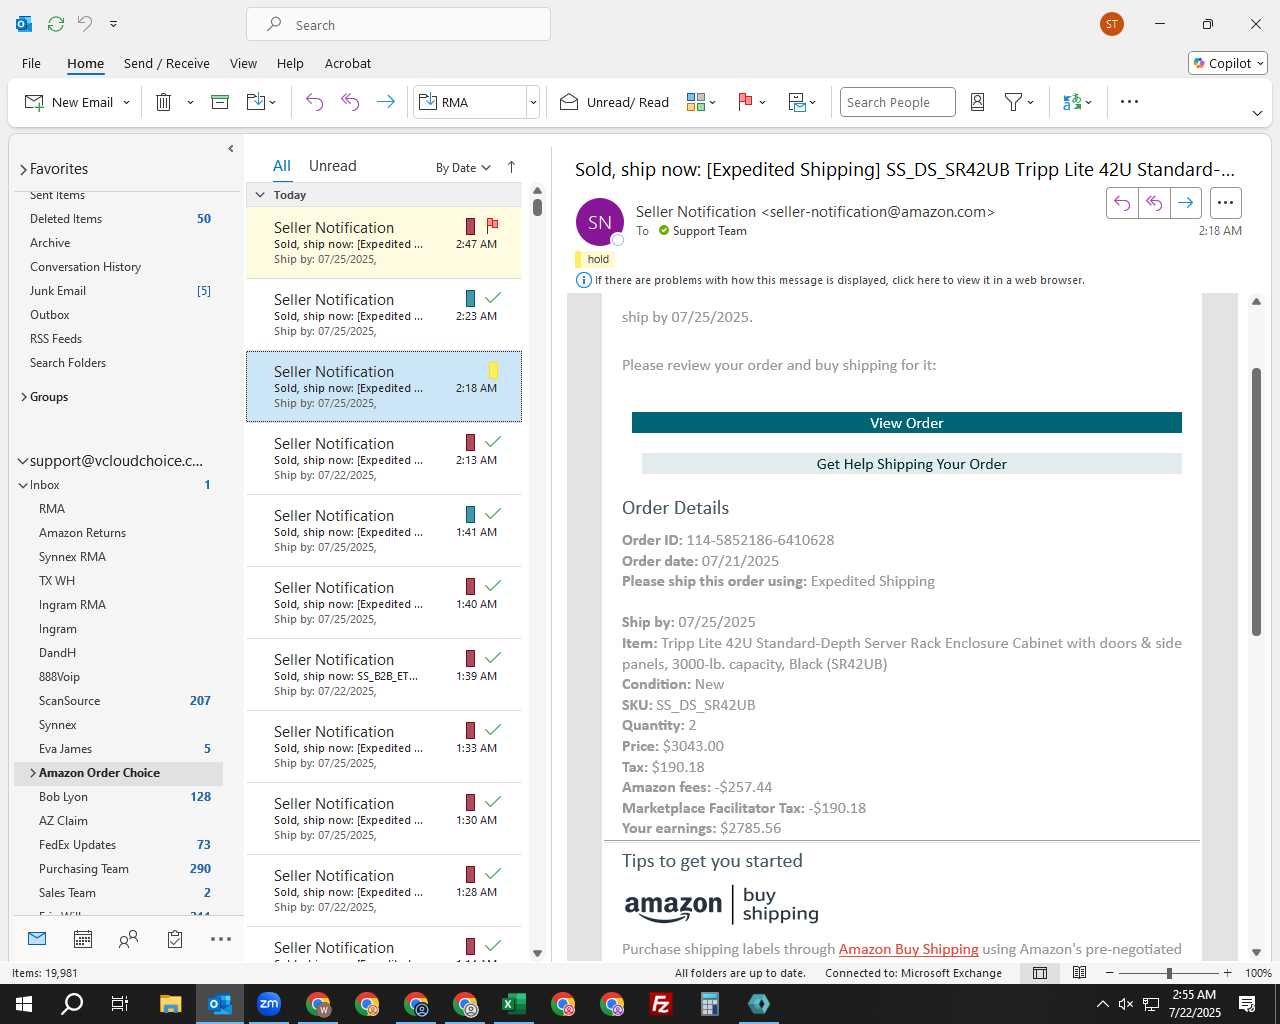The height and width of the screenshot is (1024, 1280).
Task: Click the ribbon More commands ellipsis
Action: click(x=1129, y=102)
